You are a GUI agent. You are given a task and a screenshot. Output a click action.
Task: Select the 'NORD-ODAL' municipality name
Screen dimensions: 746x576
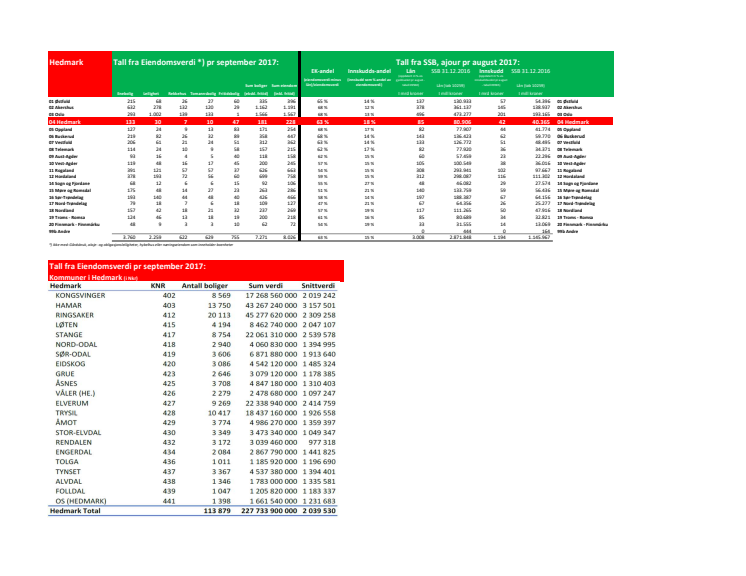[x=76, y=344]
